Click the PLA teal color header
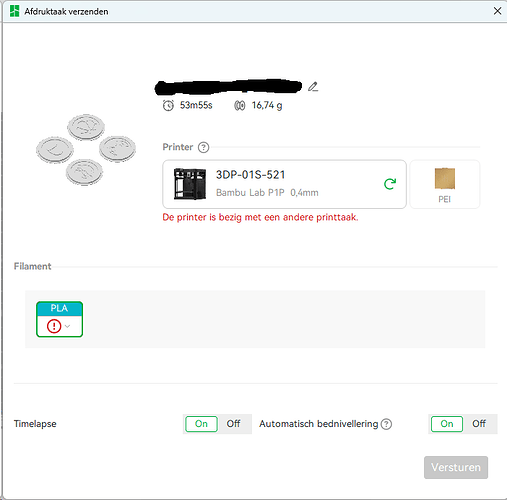This screenshot has height=500, width=507. [x=59, y=308]
